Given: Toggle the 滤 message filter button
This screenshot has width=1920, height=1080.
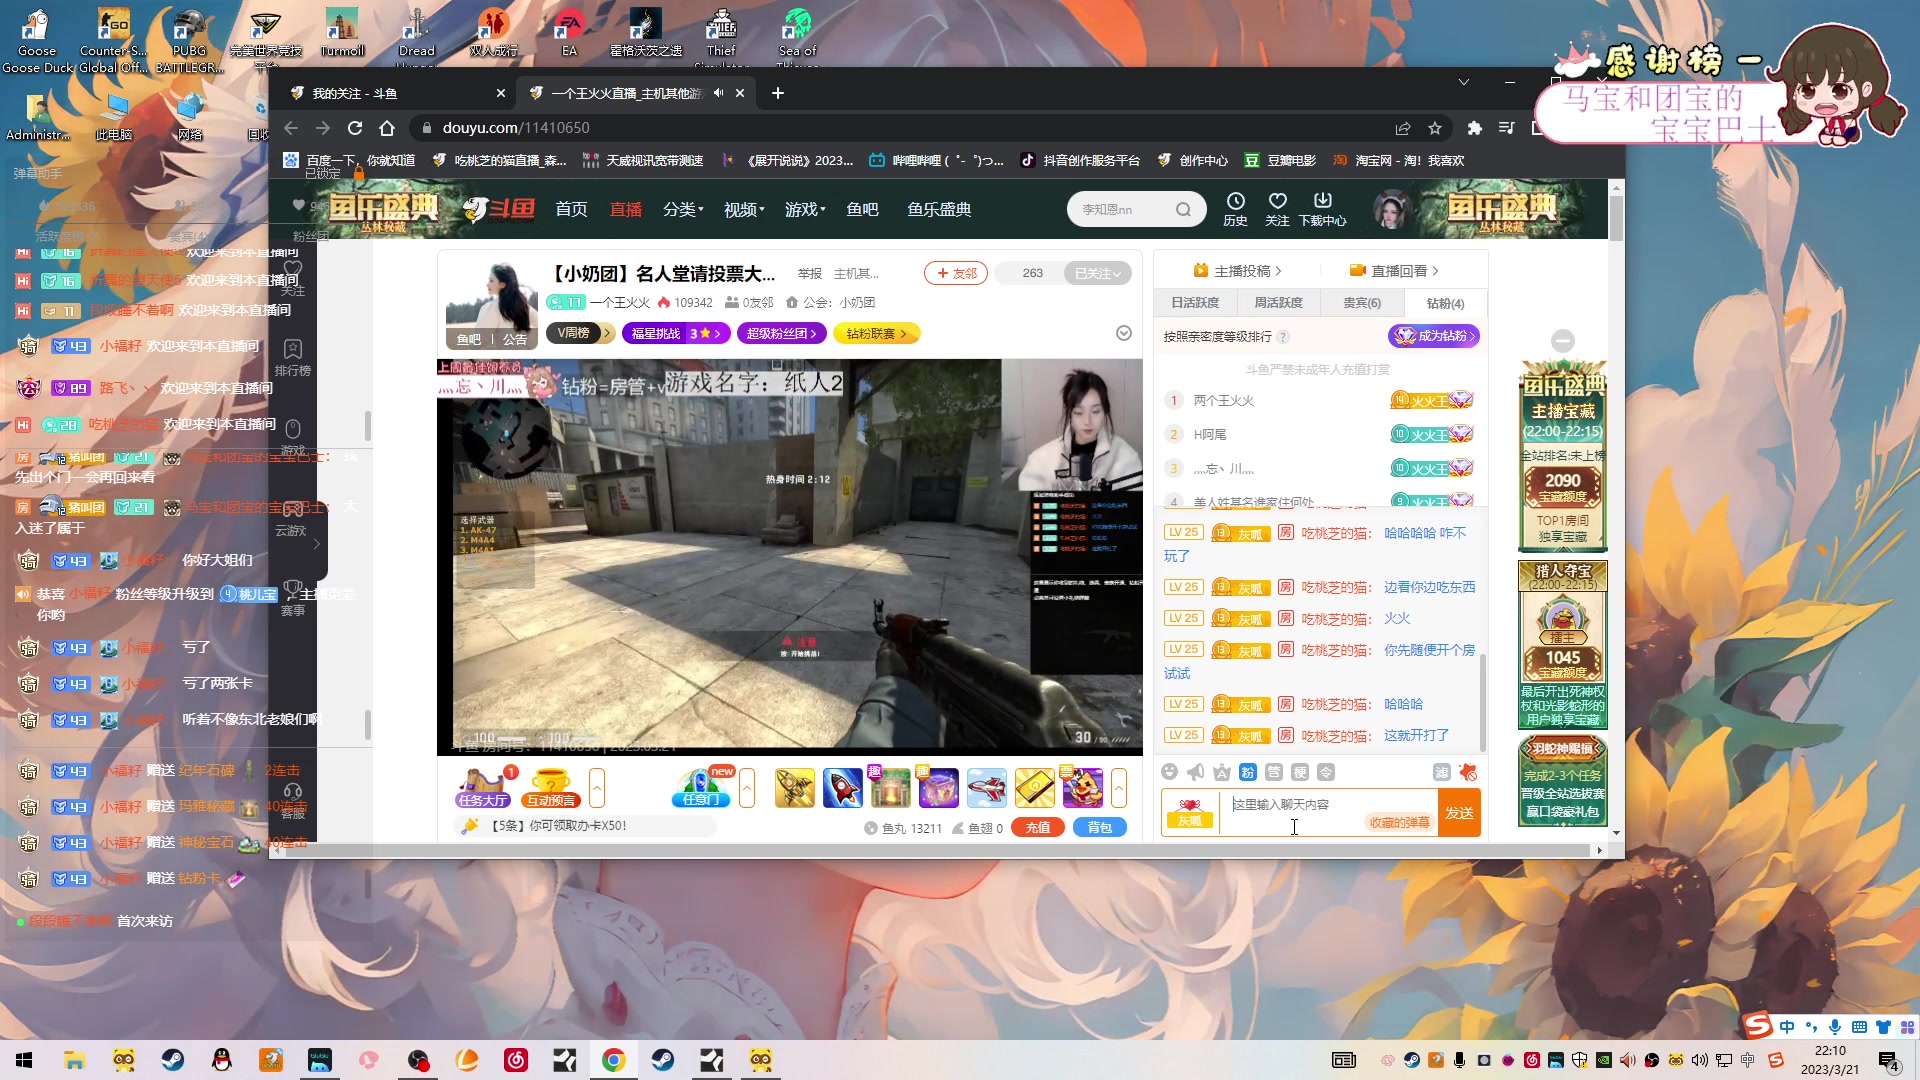Looking at the screenshot, I should (x=1441, y=772).
